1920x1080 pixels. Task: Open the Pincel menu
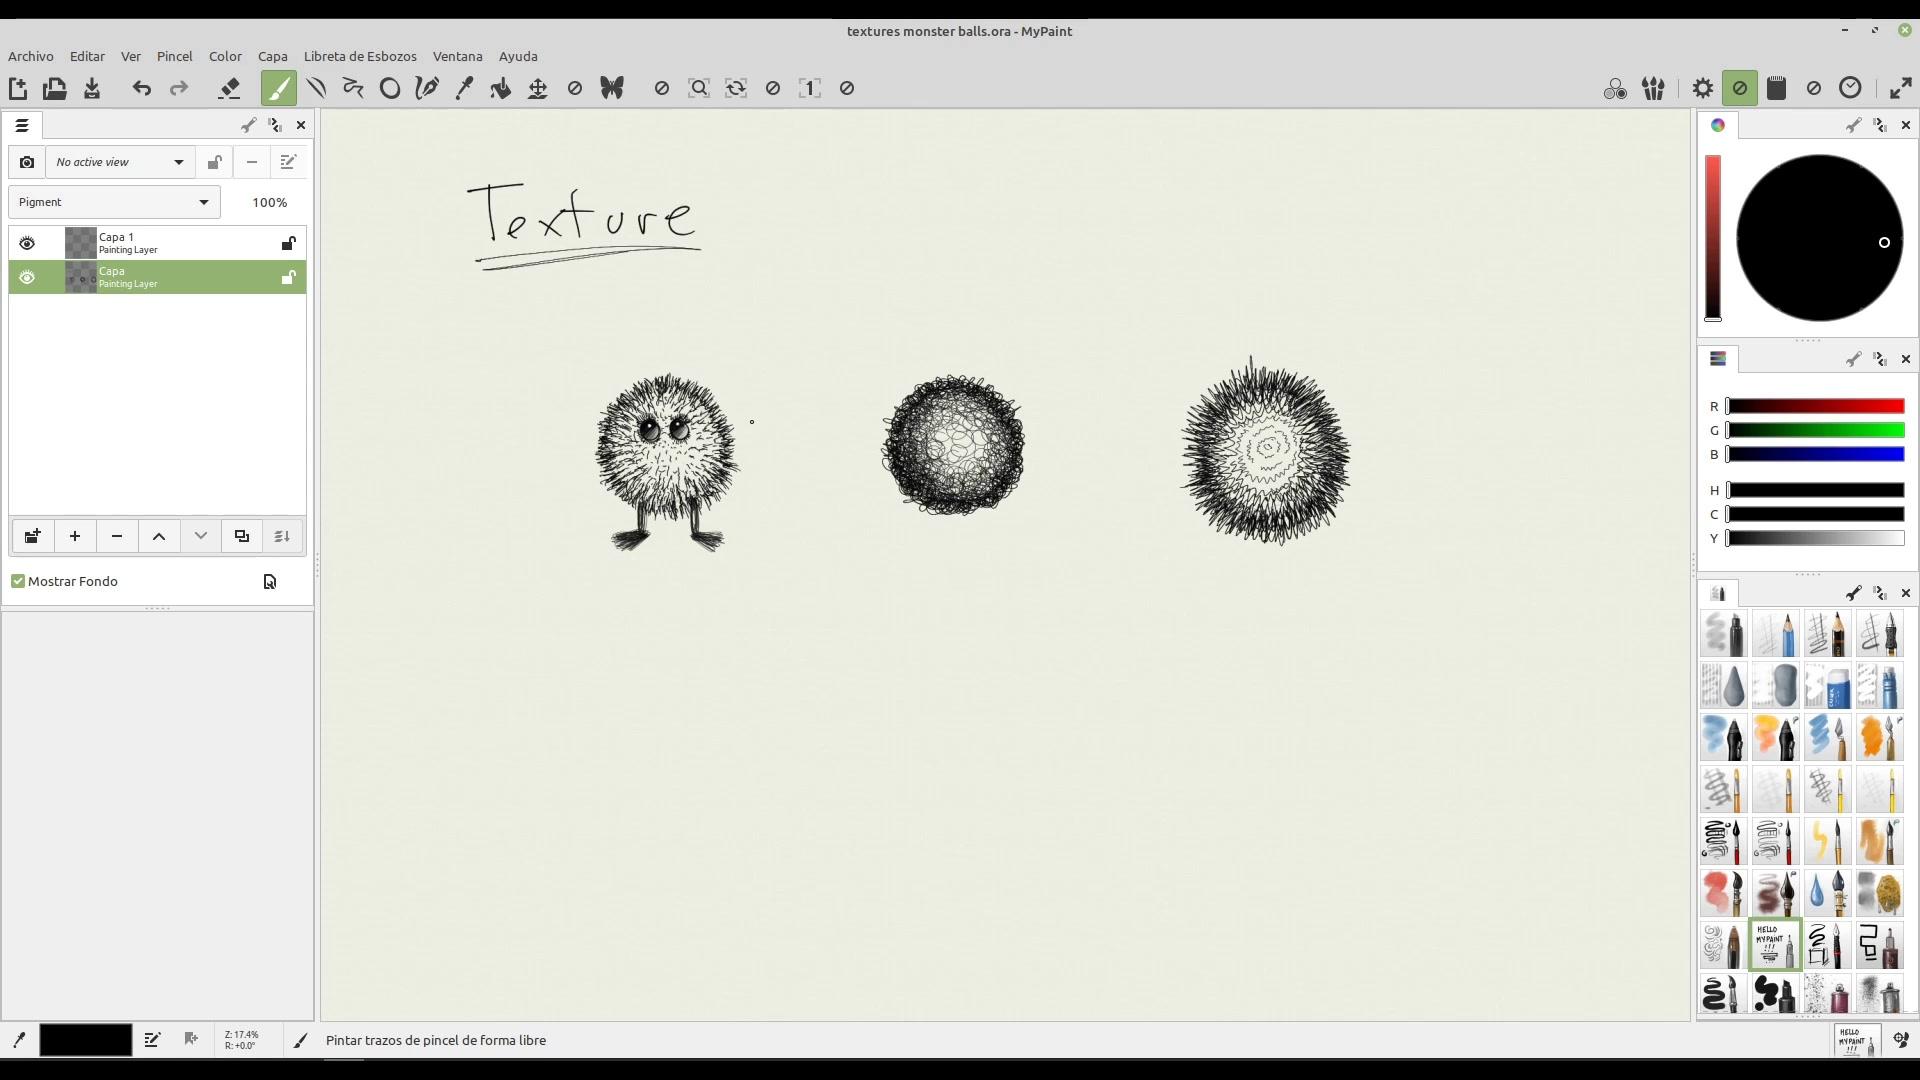pyautogui.click(x=174, y=56)
